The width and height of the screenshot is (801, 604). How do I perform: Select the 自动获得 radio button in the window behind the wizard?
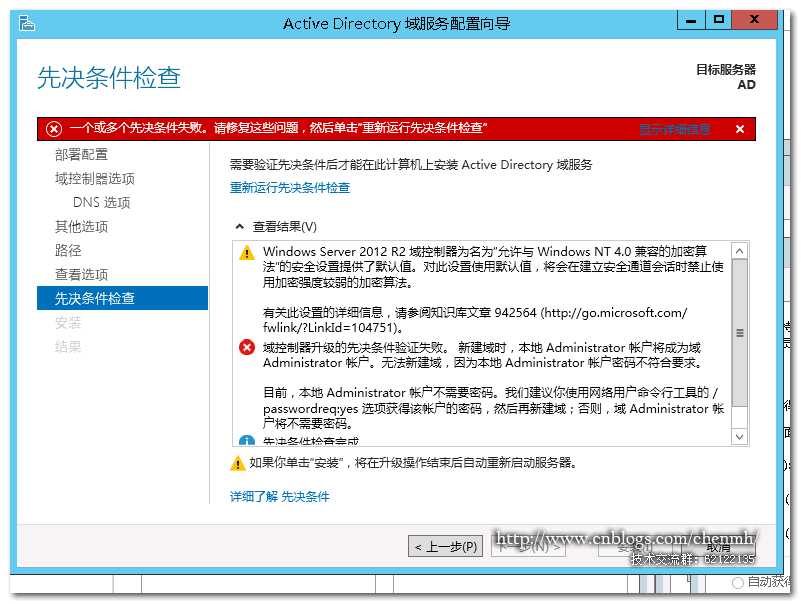737,583
